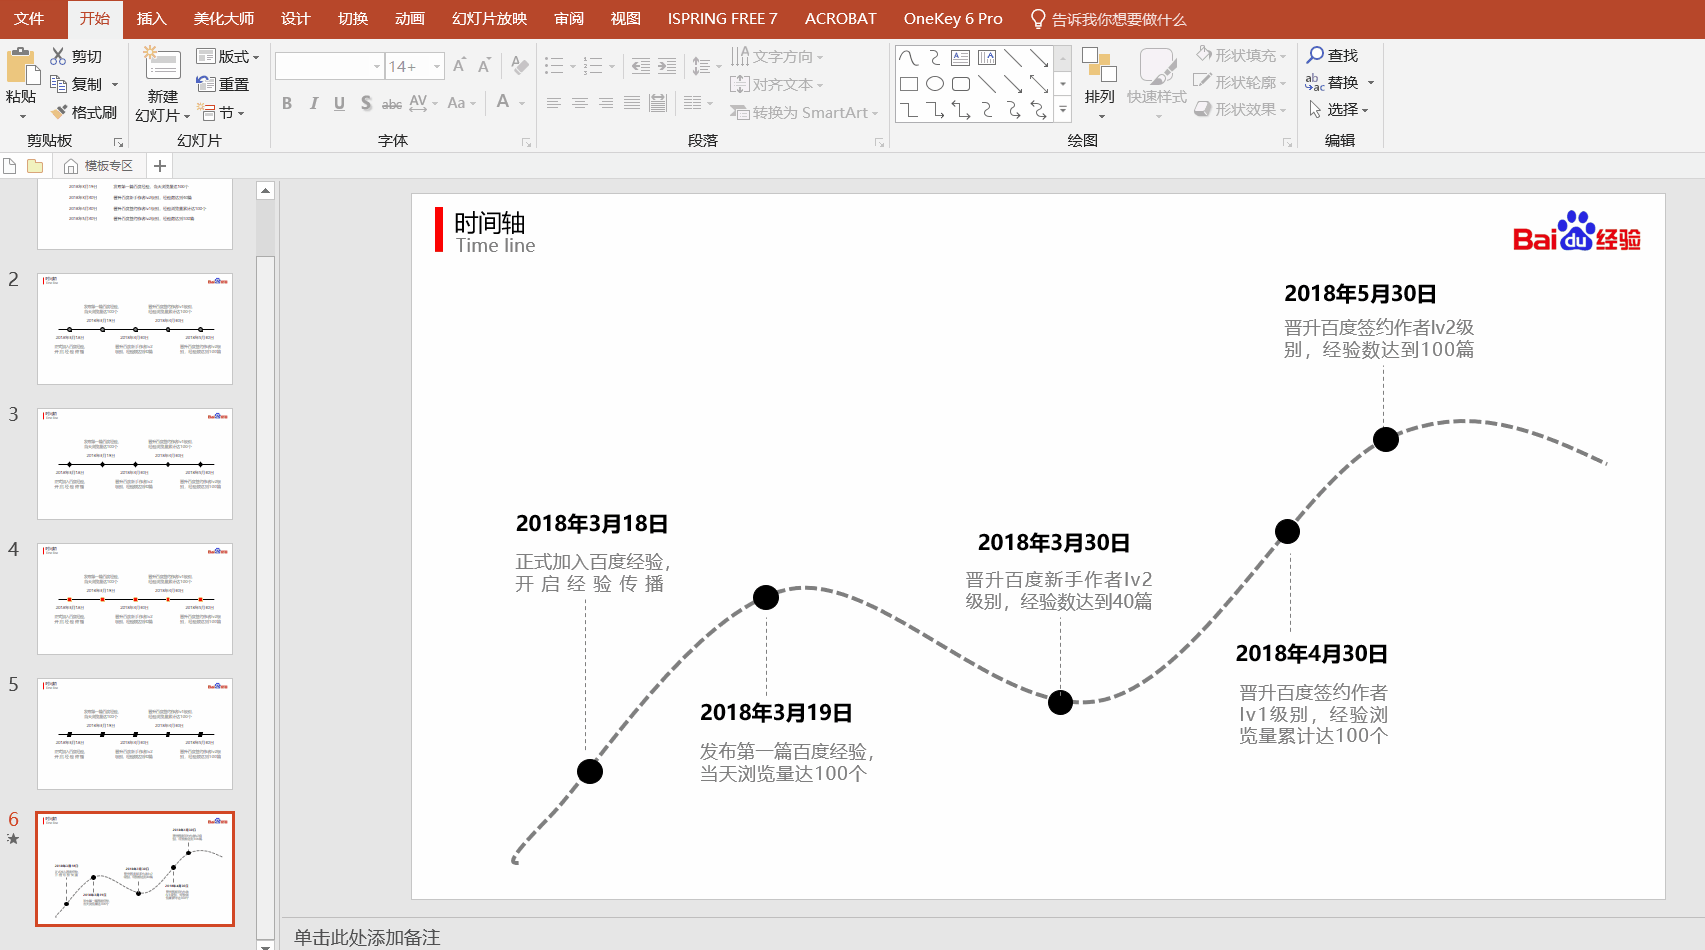Select the rectangle shape in shapes gallery

[908, 84]
